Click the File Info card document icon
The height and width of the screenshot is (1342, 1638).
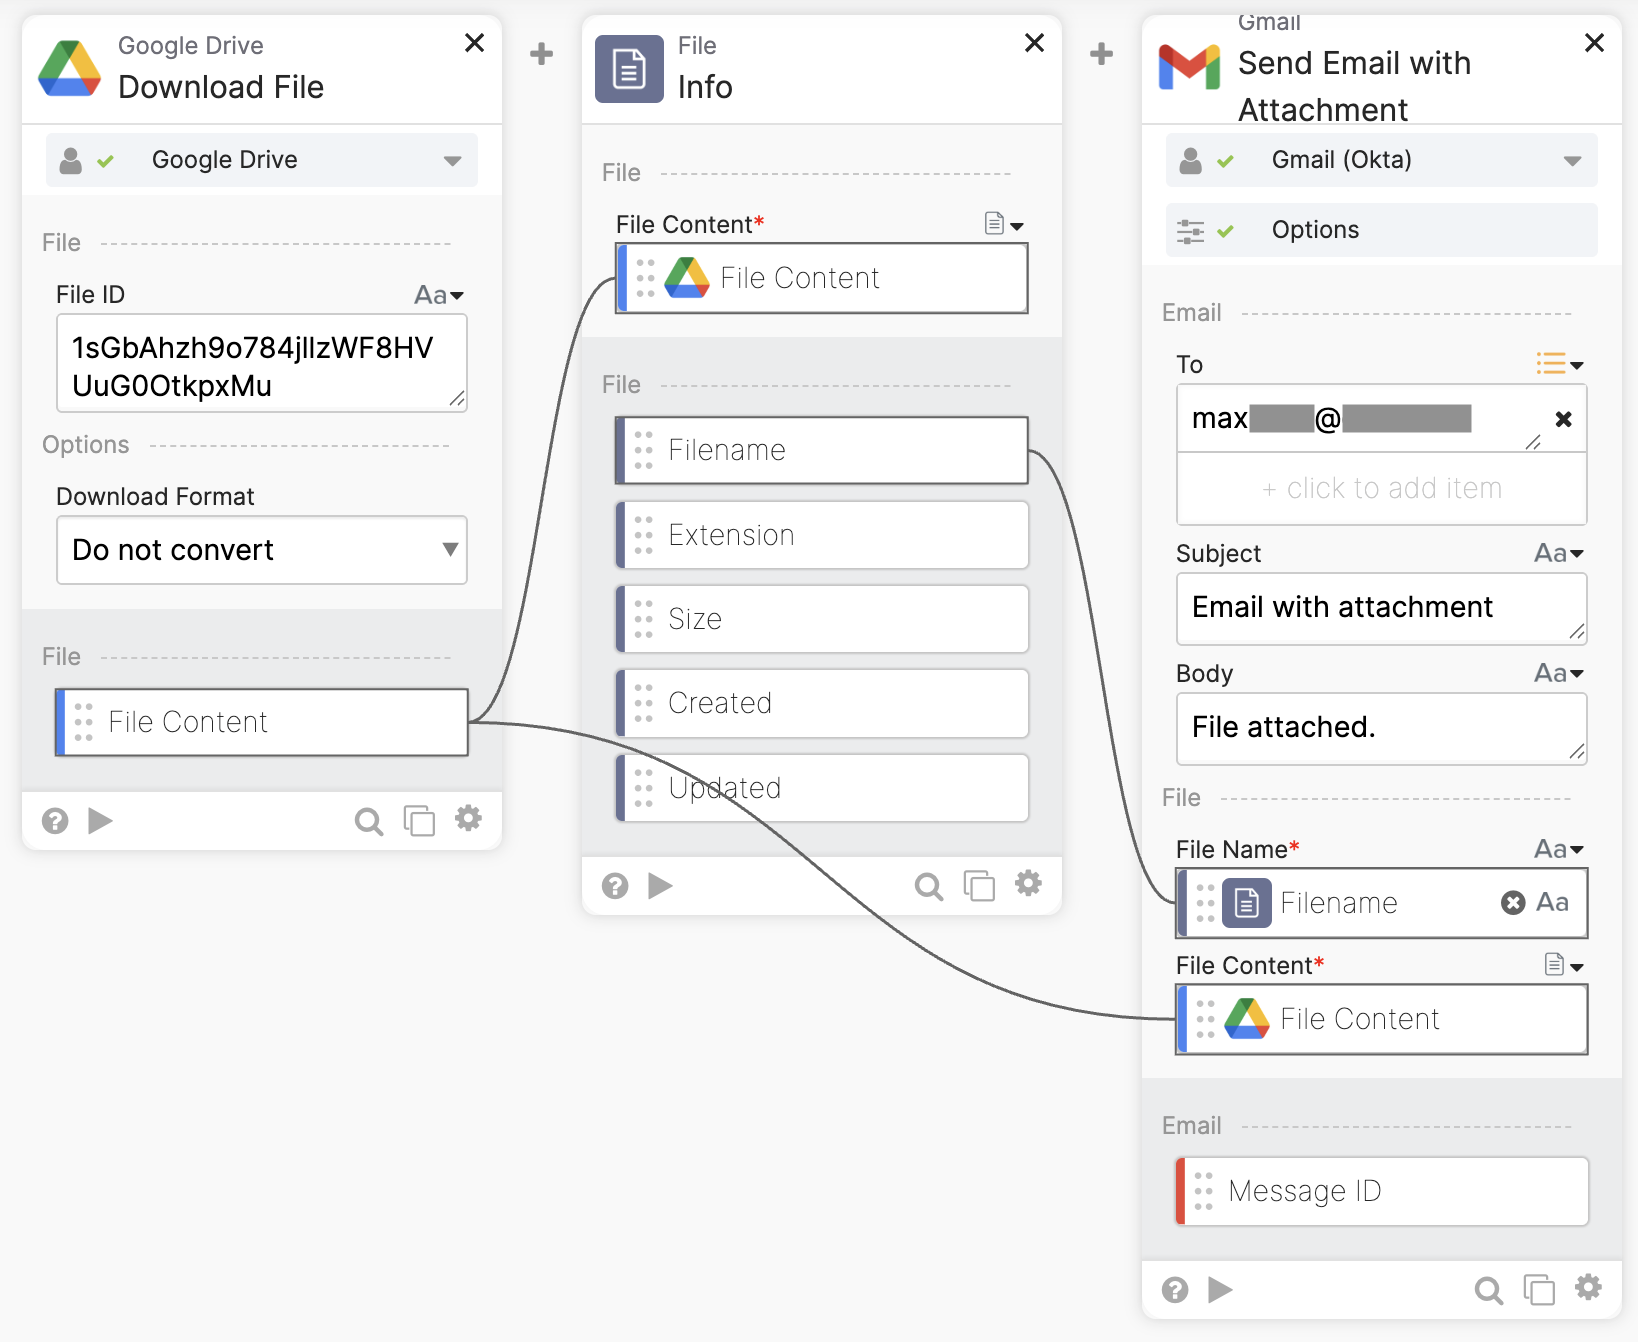click(x=629, y=69)
